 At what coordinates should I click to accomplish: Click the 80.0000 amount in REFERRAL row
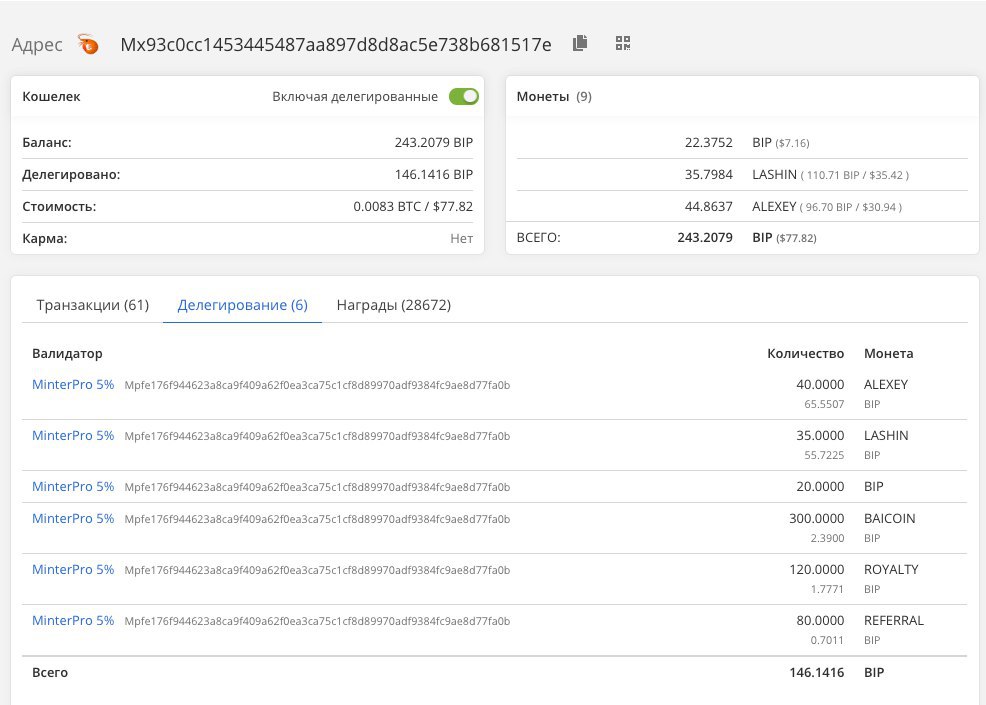pyautogui.click(x=820, y=620)
